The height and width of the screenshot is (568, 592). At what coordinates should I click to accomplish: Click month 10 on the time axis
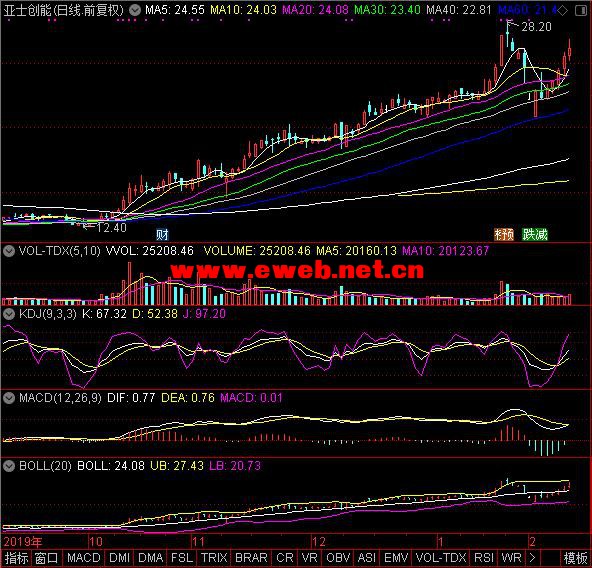click(x=96, y=542)
